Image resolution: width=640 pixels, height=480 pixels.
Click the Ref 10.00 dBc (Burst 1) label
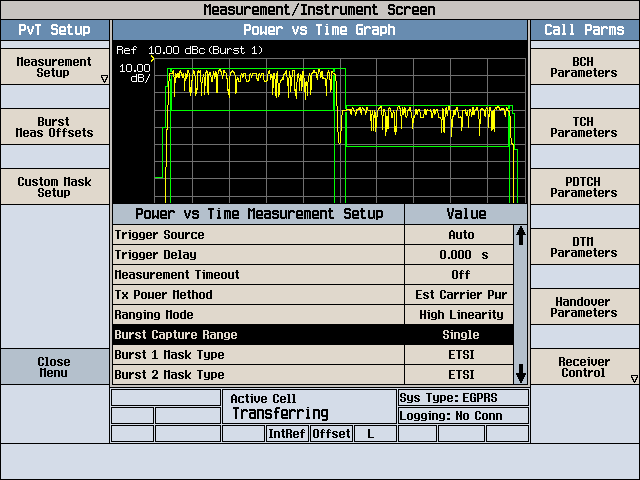[x=189, y=50]
